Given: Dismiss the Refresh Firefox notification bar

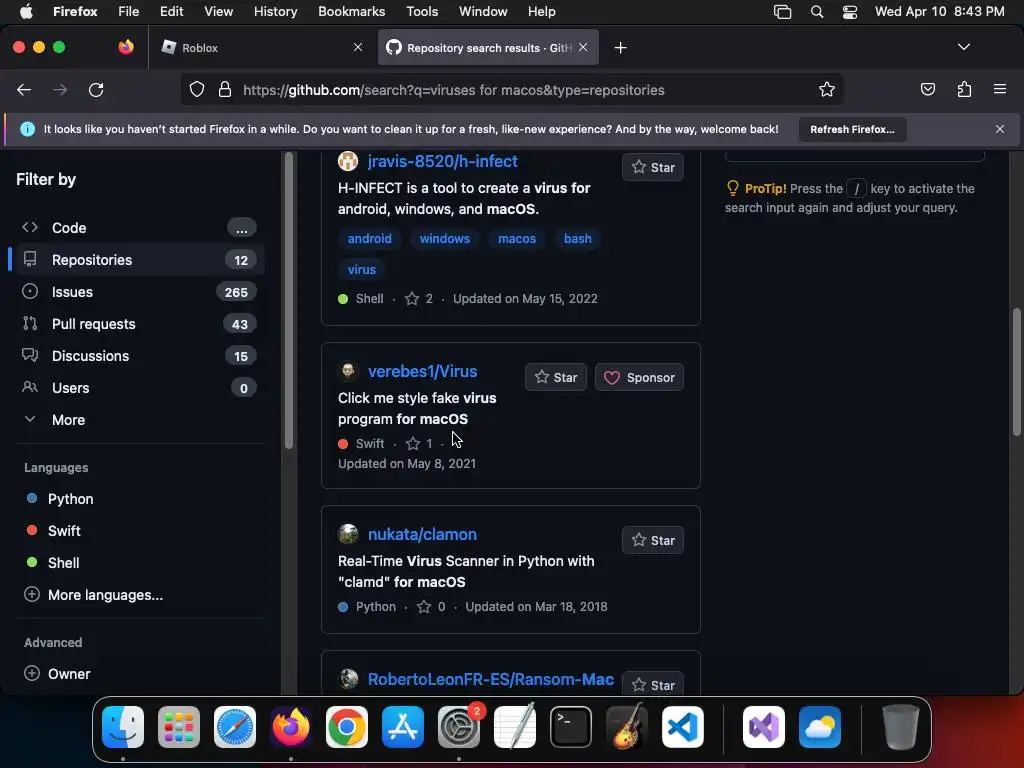Looking at the screenshot, I should tap(1000, 129).
